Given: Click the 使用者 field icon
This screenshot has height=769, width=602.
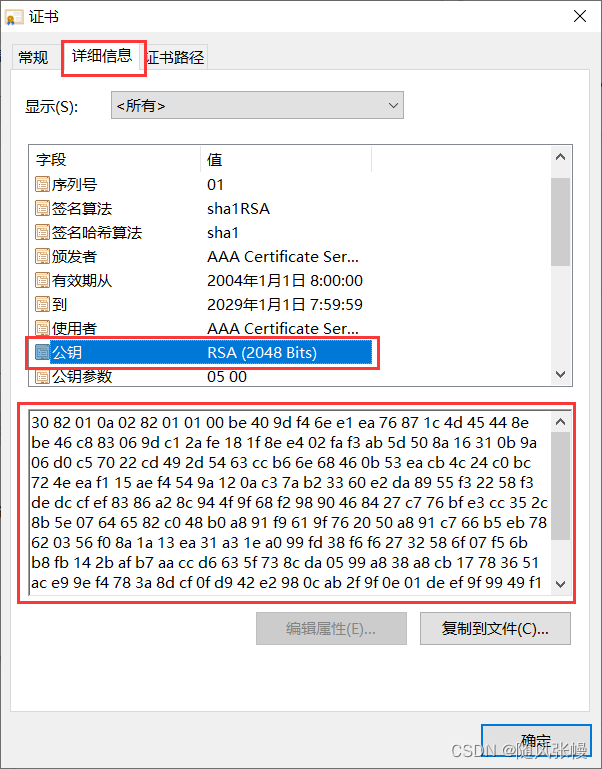Looking at the screenshot, I should pyautogui.click(x=43, y=328).
